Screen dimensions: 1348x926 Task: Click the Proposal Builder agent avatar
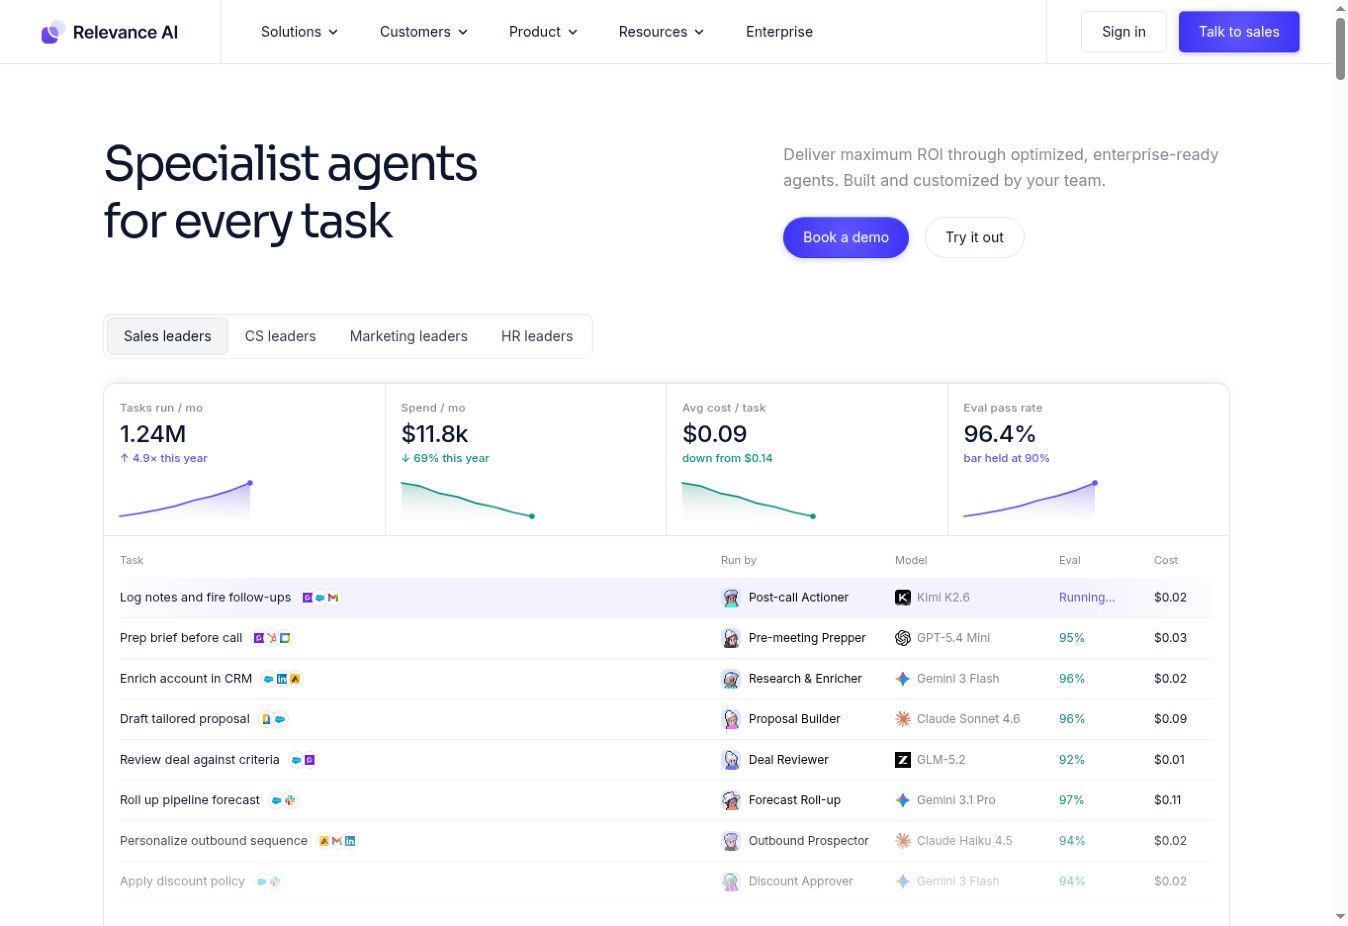pos(731,719)
